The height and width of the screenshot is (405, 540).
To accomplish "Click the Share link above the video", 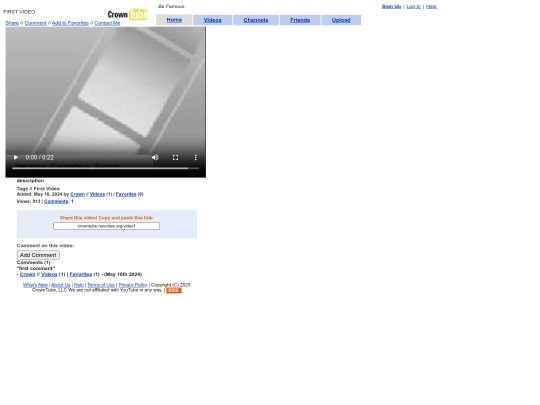I will 12,23.
